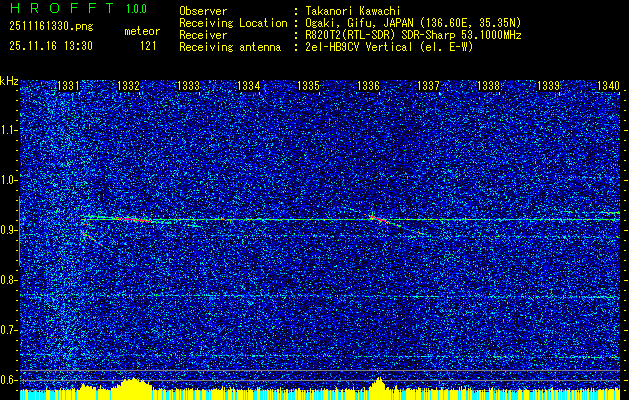Click the 1.0 kHz axis label
This screenshot has width=629, height=400.
click(8, 181)
